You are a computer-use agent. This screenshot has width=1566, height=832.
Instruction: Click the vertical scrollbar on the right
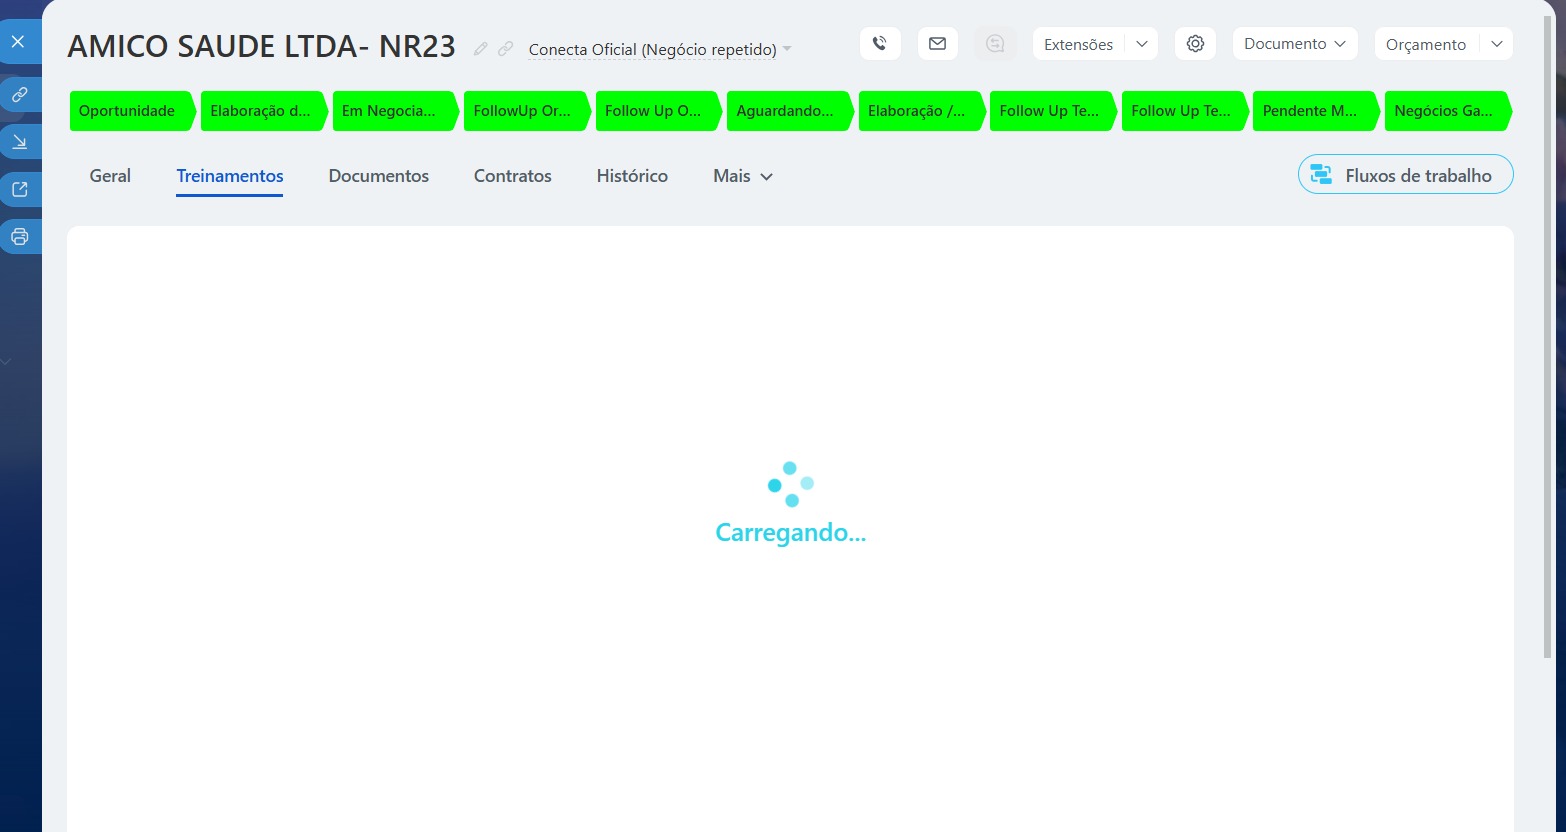click(x=1549, y=350)
